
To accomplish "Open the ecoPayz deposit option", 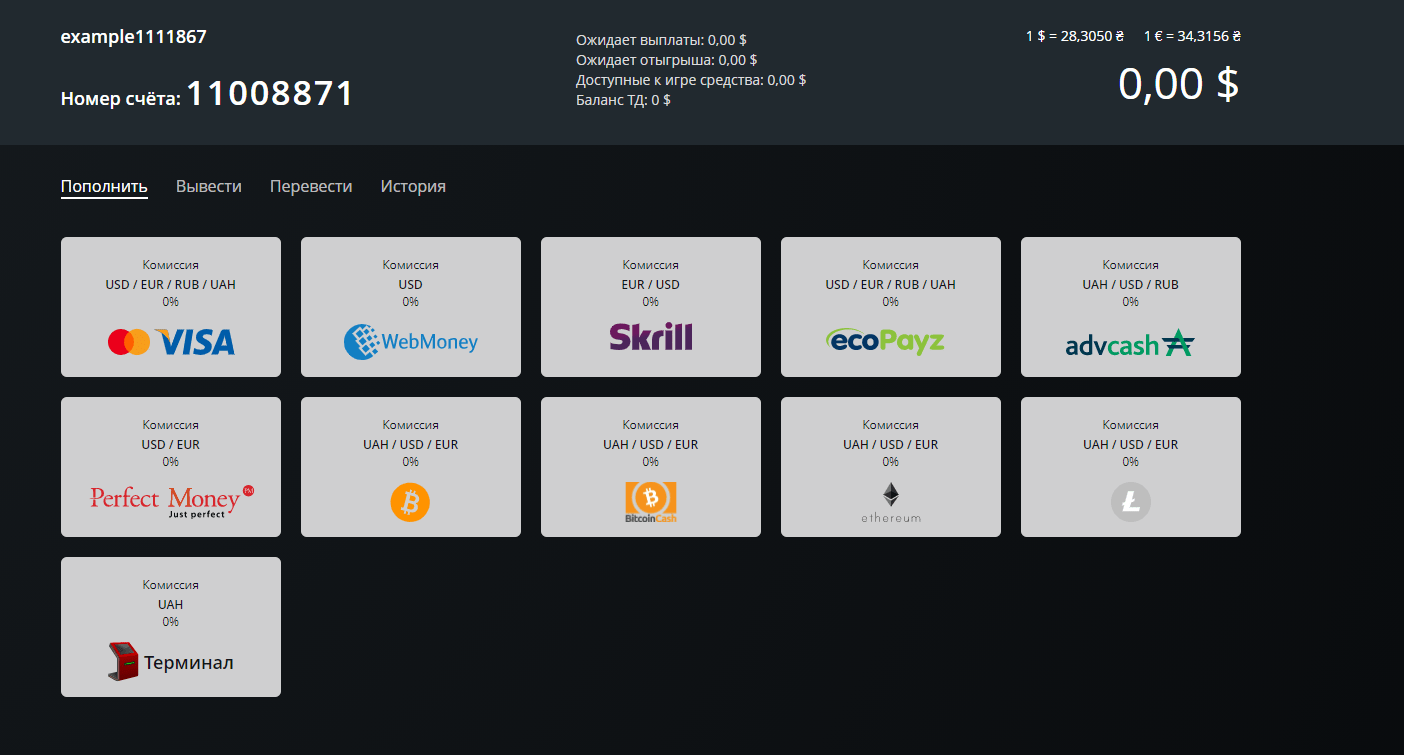I will click(x=891, y=307).
